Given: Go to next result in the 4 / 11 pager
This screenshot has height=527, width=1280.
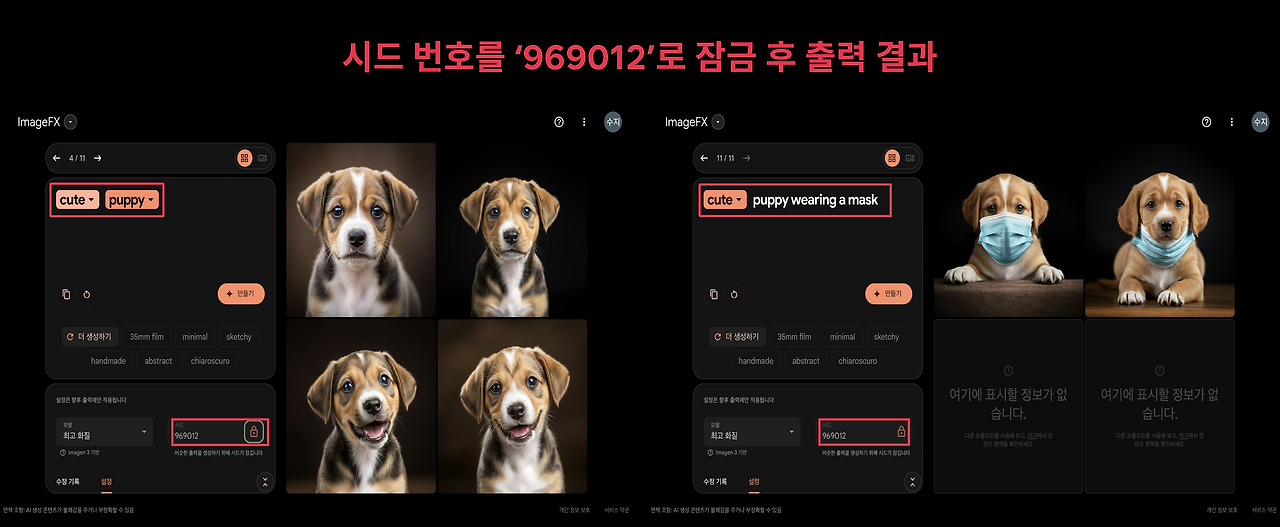Looking at the screenshot, I should pos(98,158).
